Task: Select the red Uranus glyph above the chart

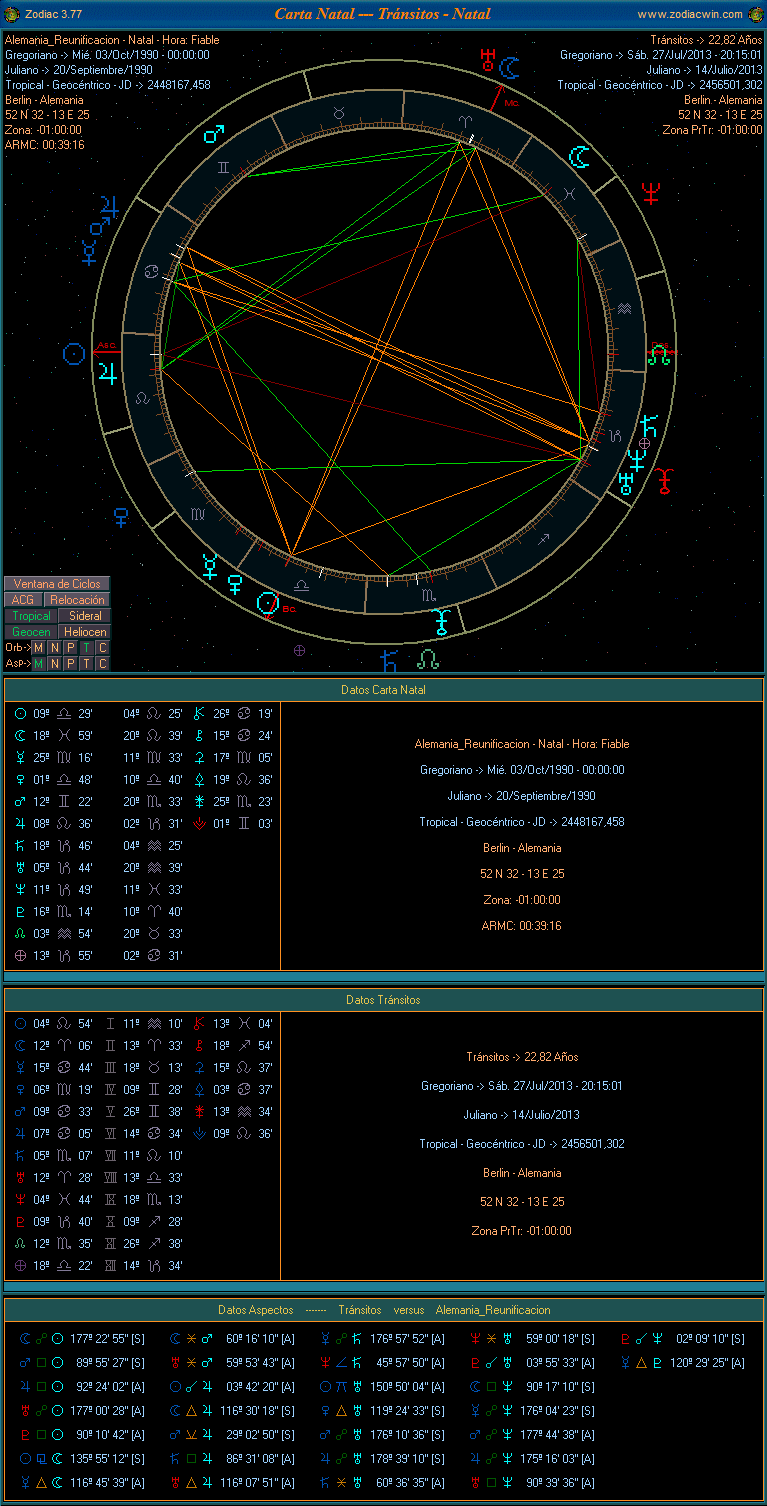Action: click(x=488, y=59)
